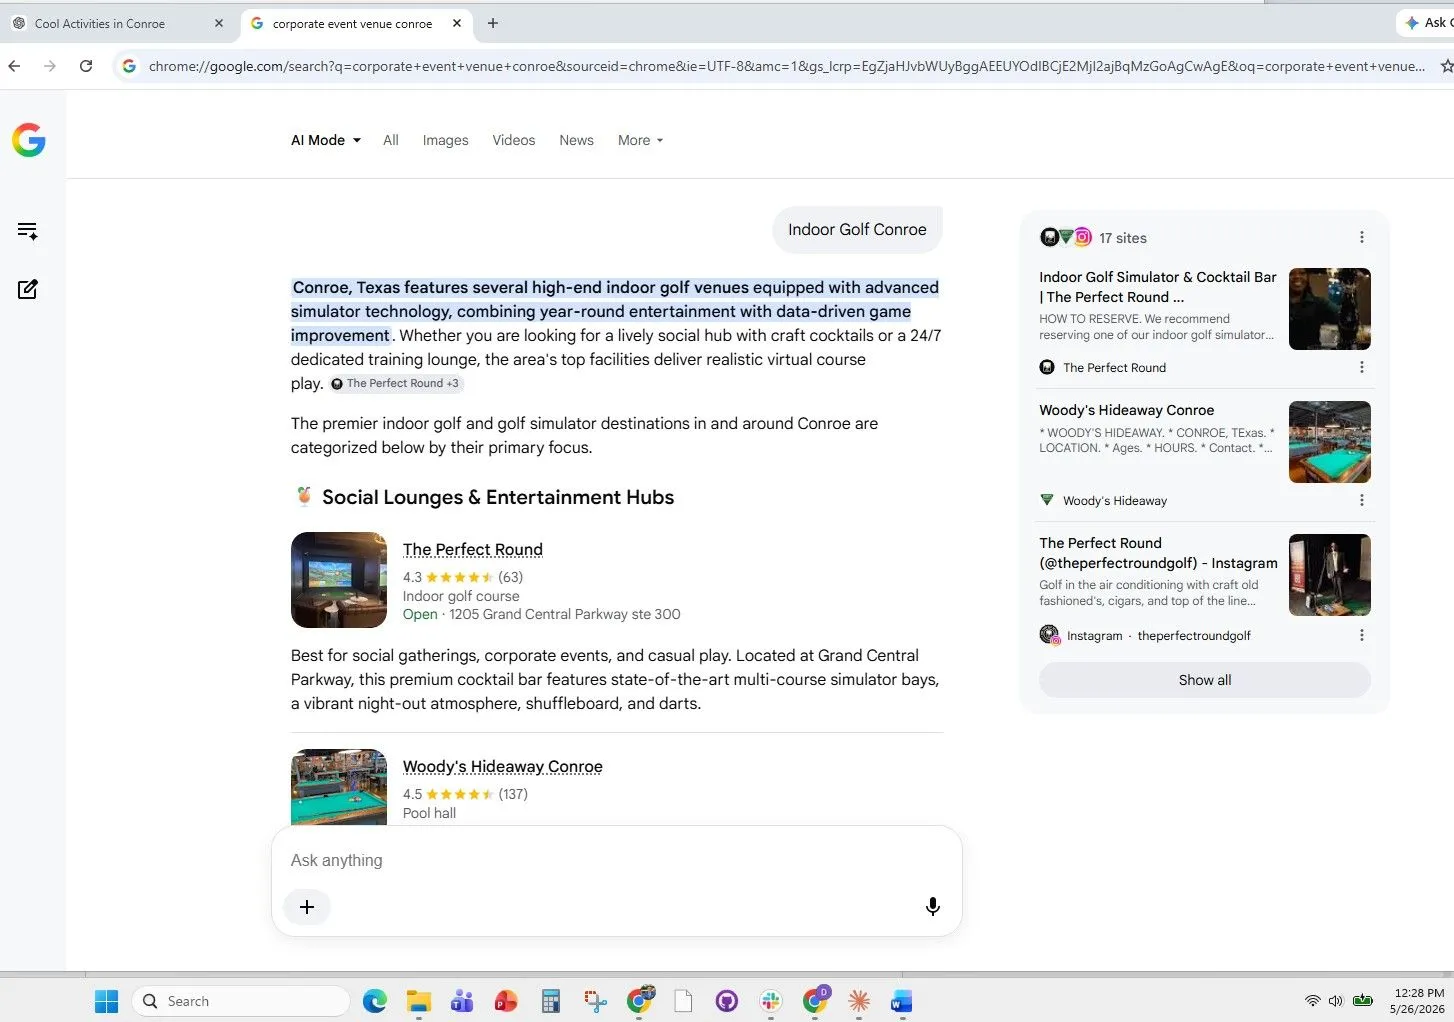Click the browser address bar URL
The height and width of the screenshot is (1022, 1454).
click(x=787, y=66)
